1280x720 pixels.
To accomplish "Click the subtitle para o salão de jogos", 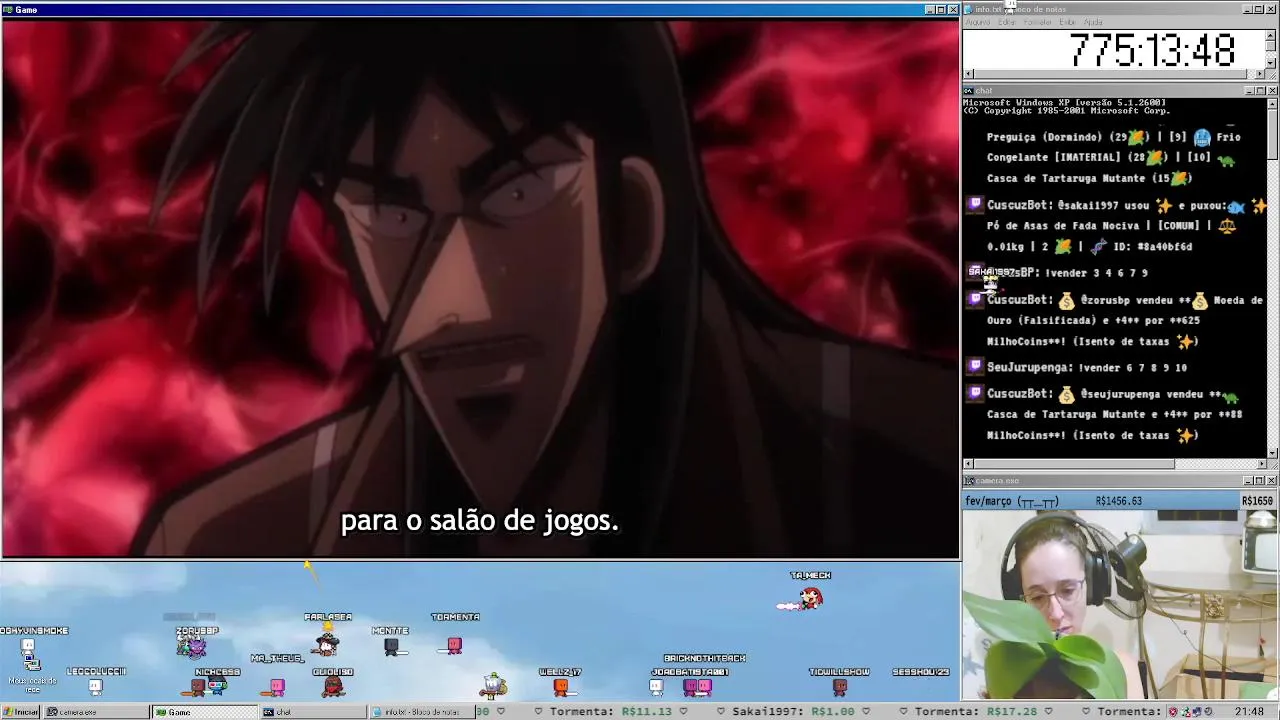I will click(x=480, y=521).
